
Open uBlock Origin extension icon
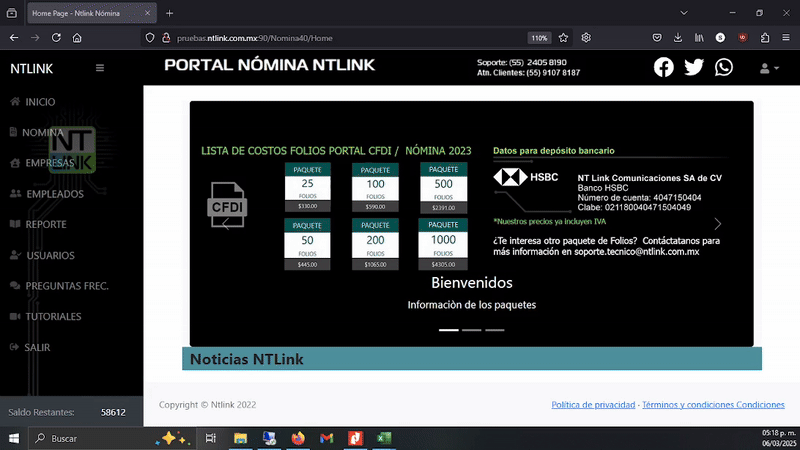[742, 38]
